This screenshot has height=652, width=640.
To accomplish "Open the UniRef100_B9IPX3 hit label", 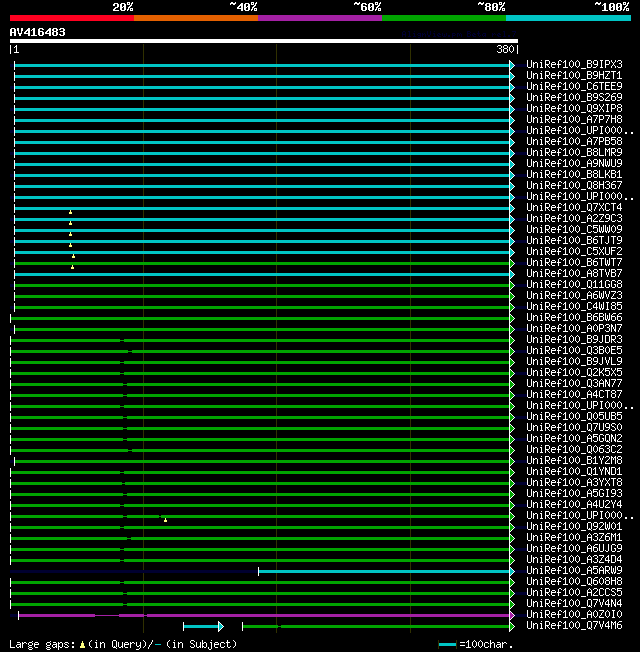I will [574, 65].
